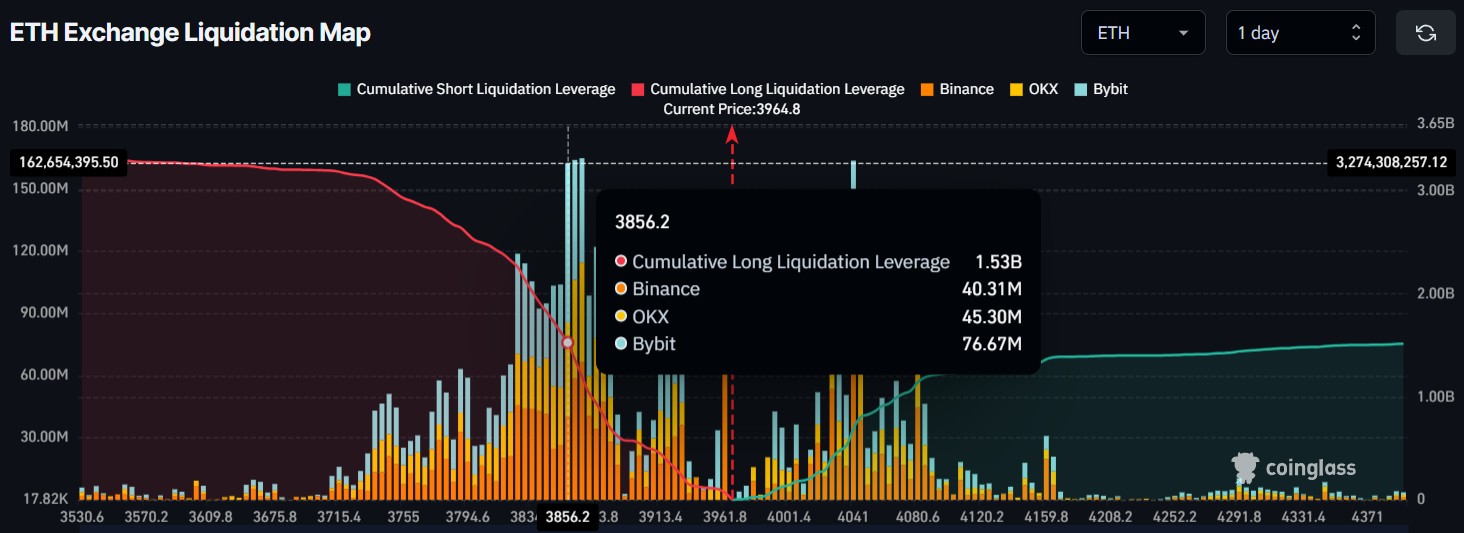
Task: Click the 4159.8 x-axis price label
Action: pyautogui.click(x=1046, y=517)
